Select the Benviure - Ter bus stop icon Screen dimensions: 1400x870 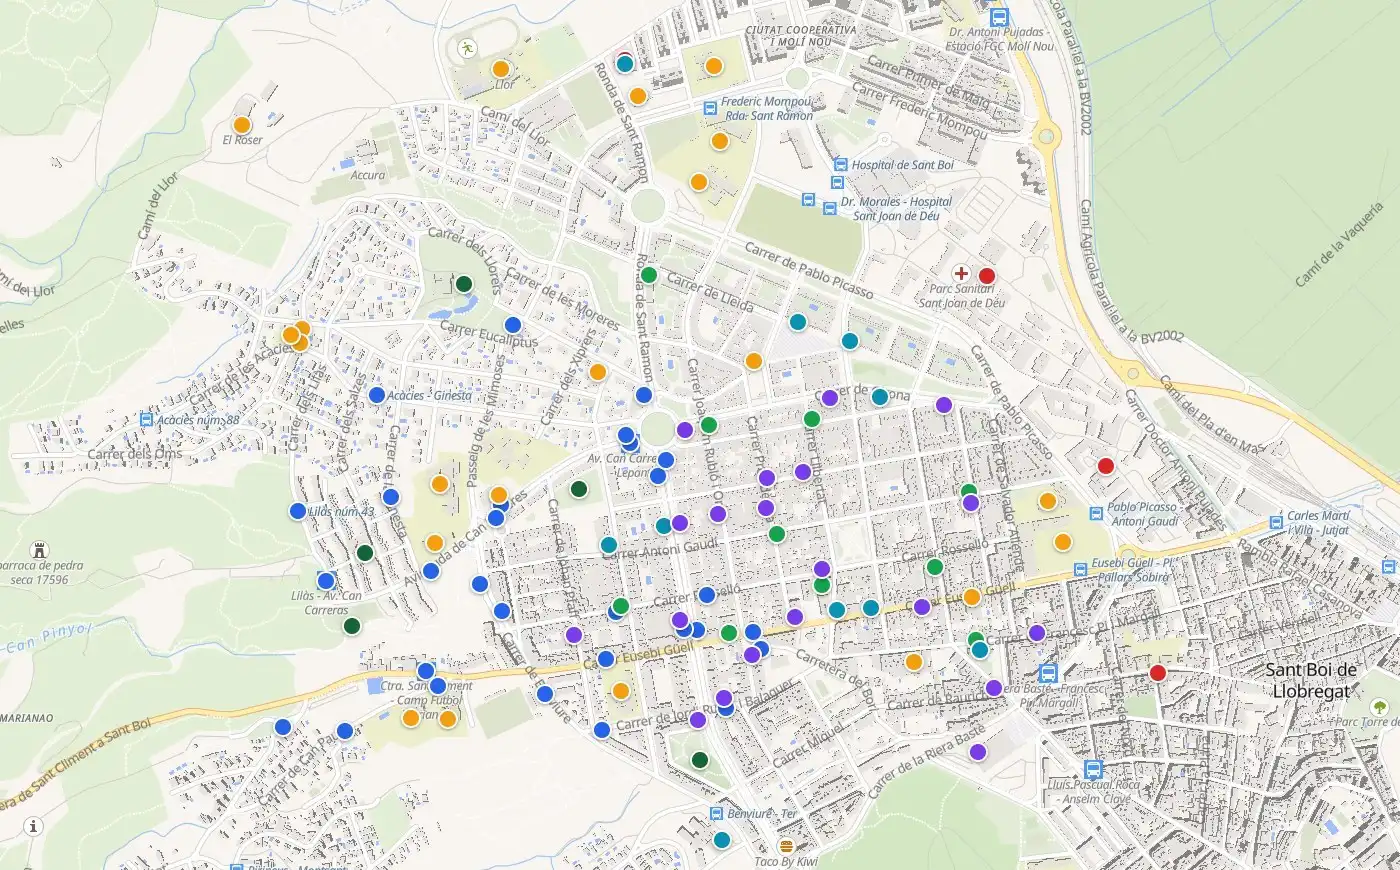716,814
